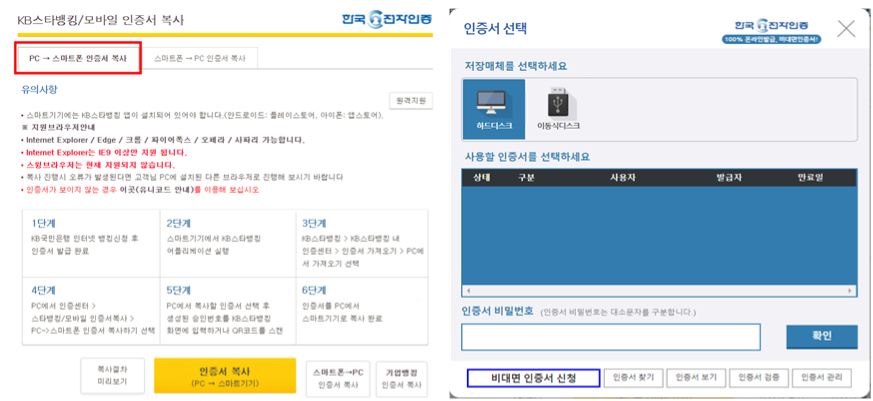Image resolution: width=873 pixels, height=401 pixels.
Task: Click the 사용자 column header
Action: click(622, 178)
